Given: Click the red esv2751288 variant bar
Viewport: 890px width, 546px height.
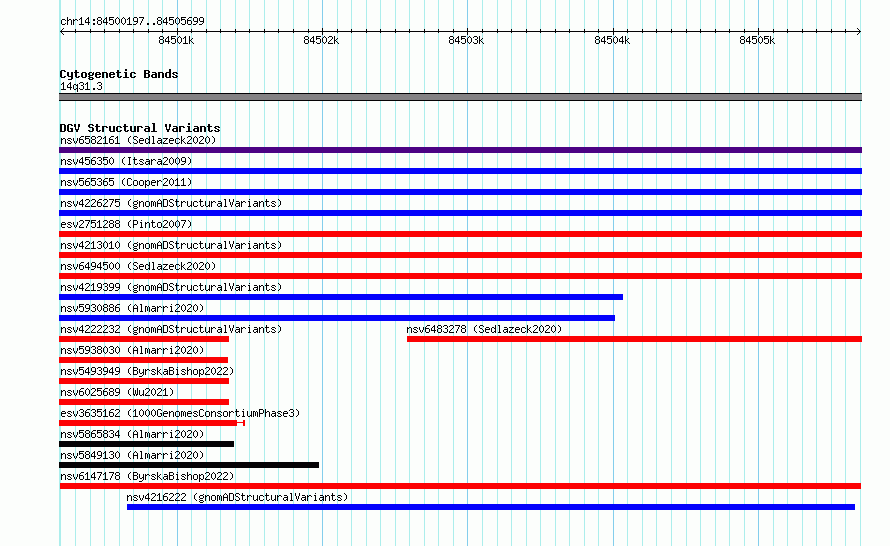Looking at the screenshot, I should coord(460,234).
